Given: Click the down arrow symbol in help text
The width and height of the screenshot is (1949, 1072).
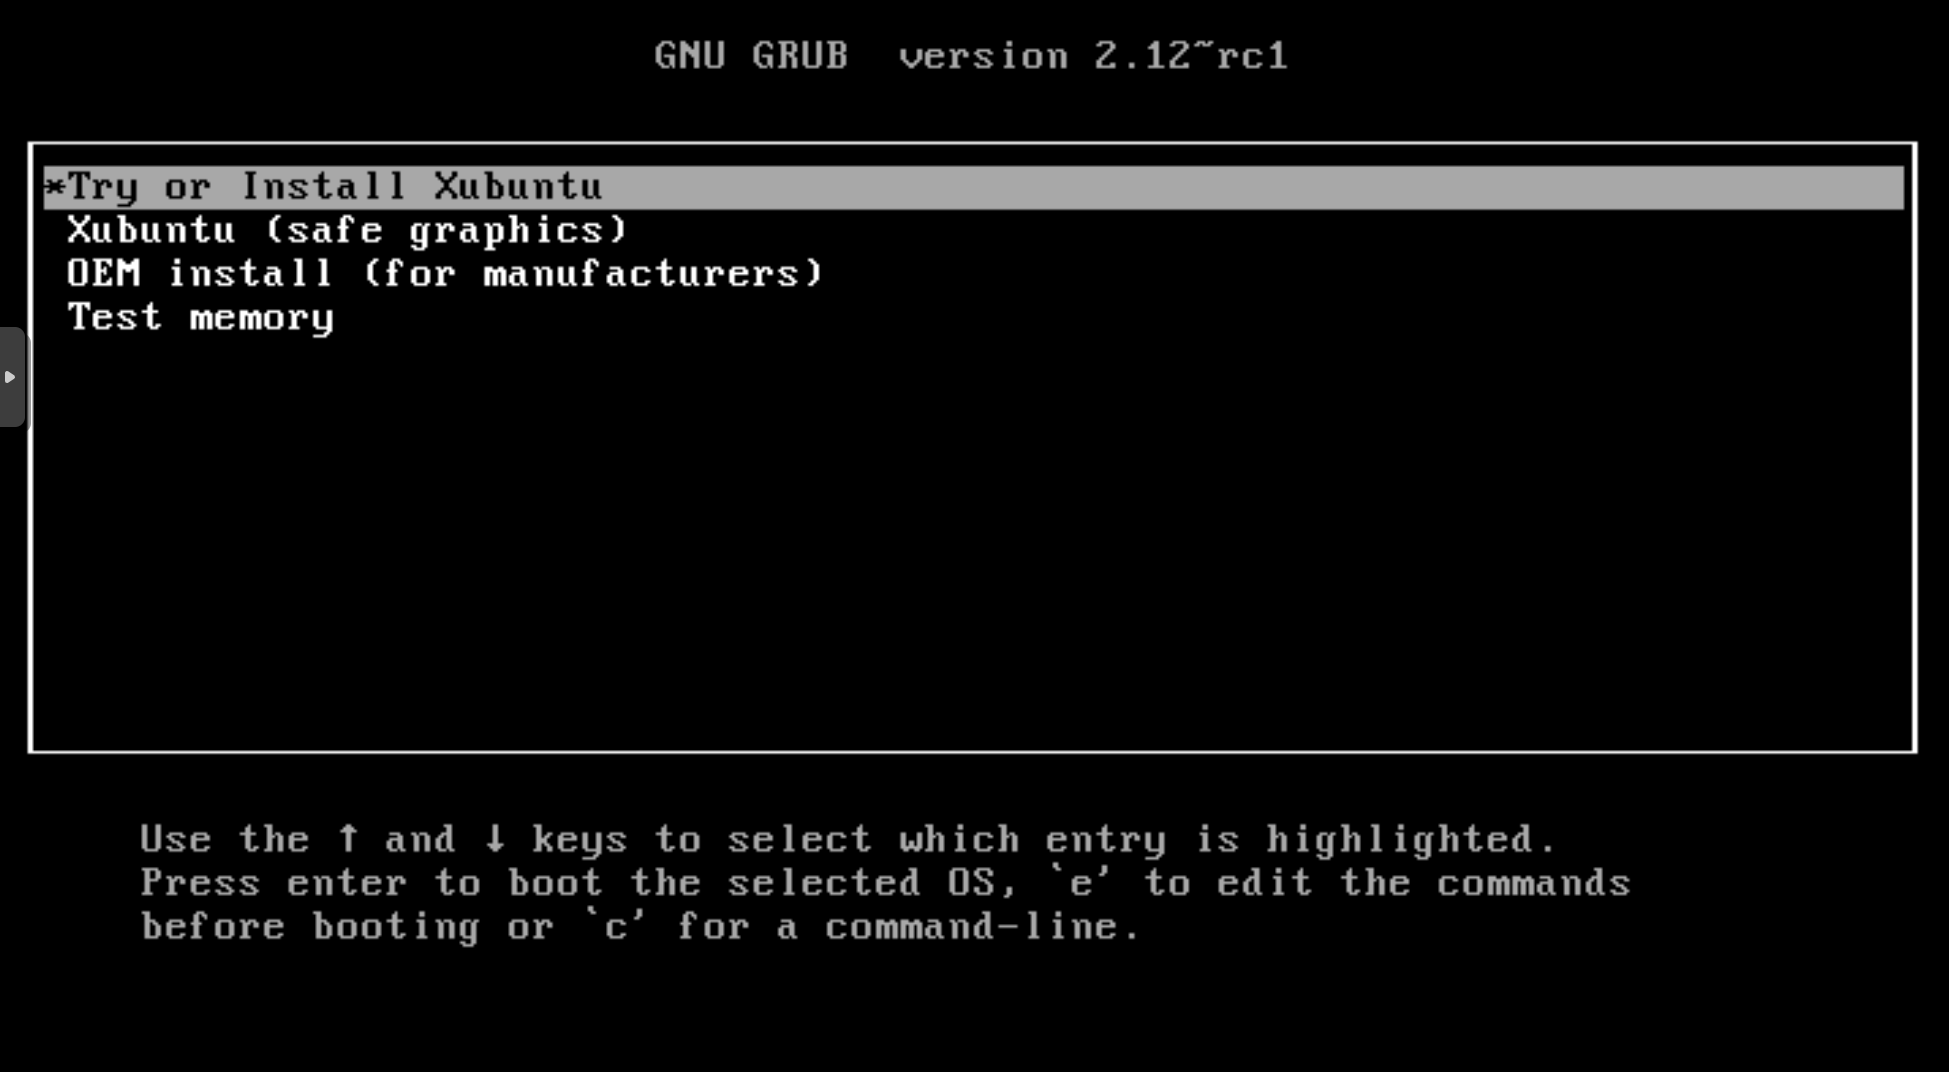Looking at the screenshot, I should tap(494, 838).
